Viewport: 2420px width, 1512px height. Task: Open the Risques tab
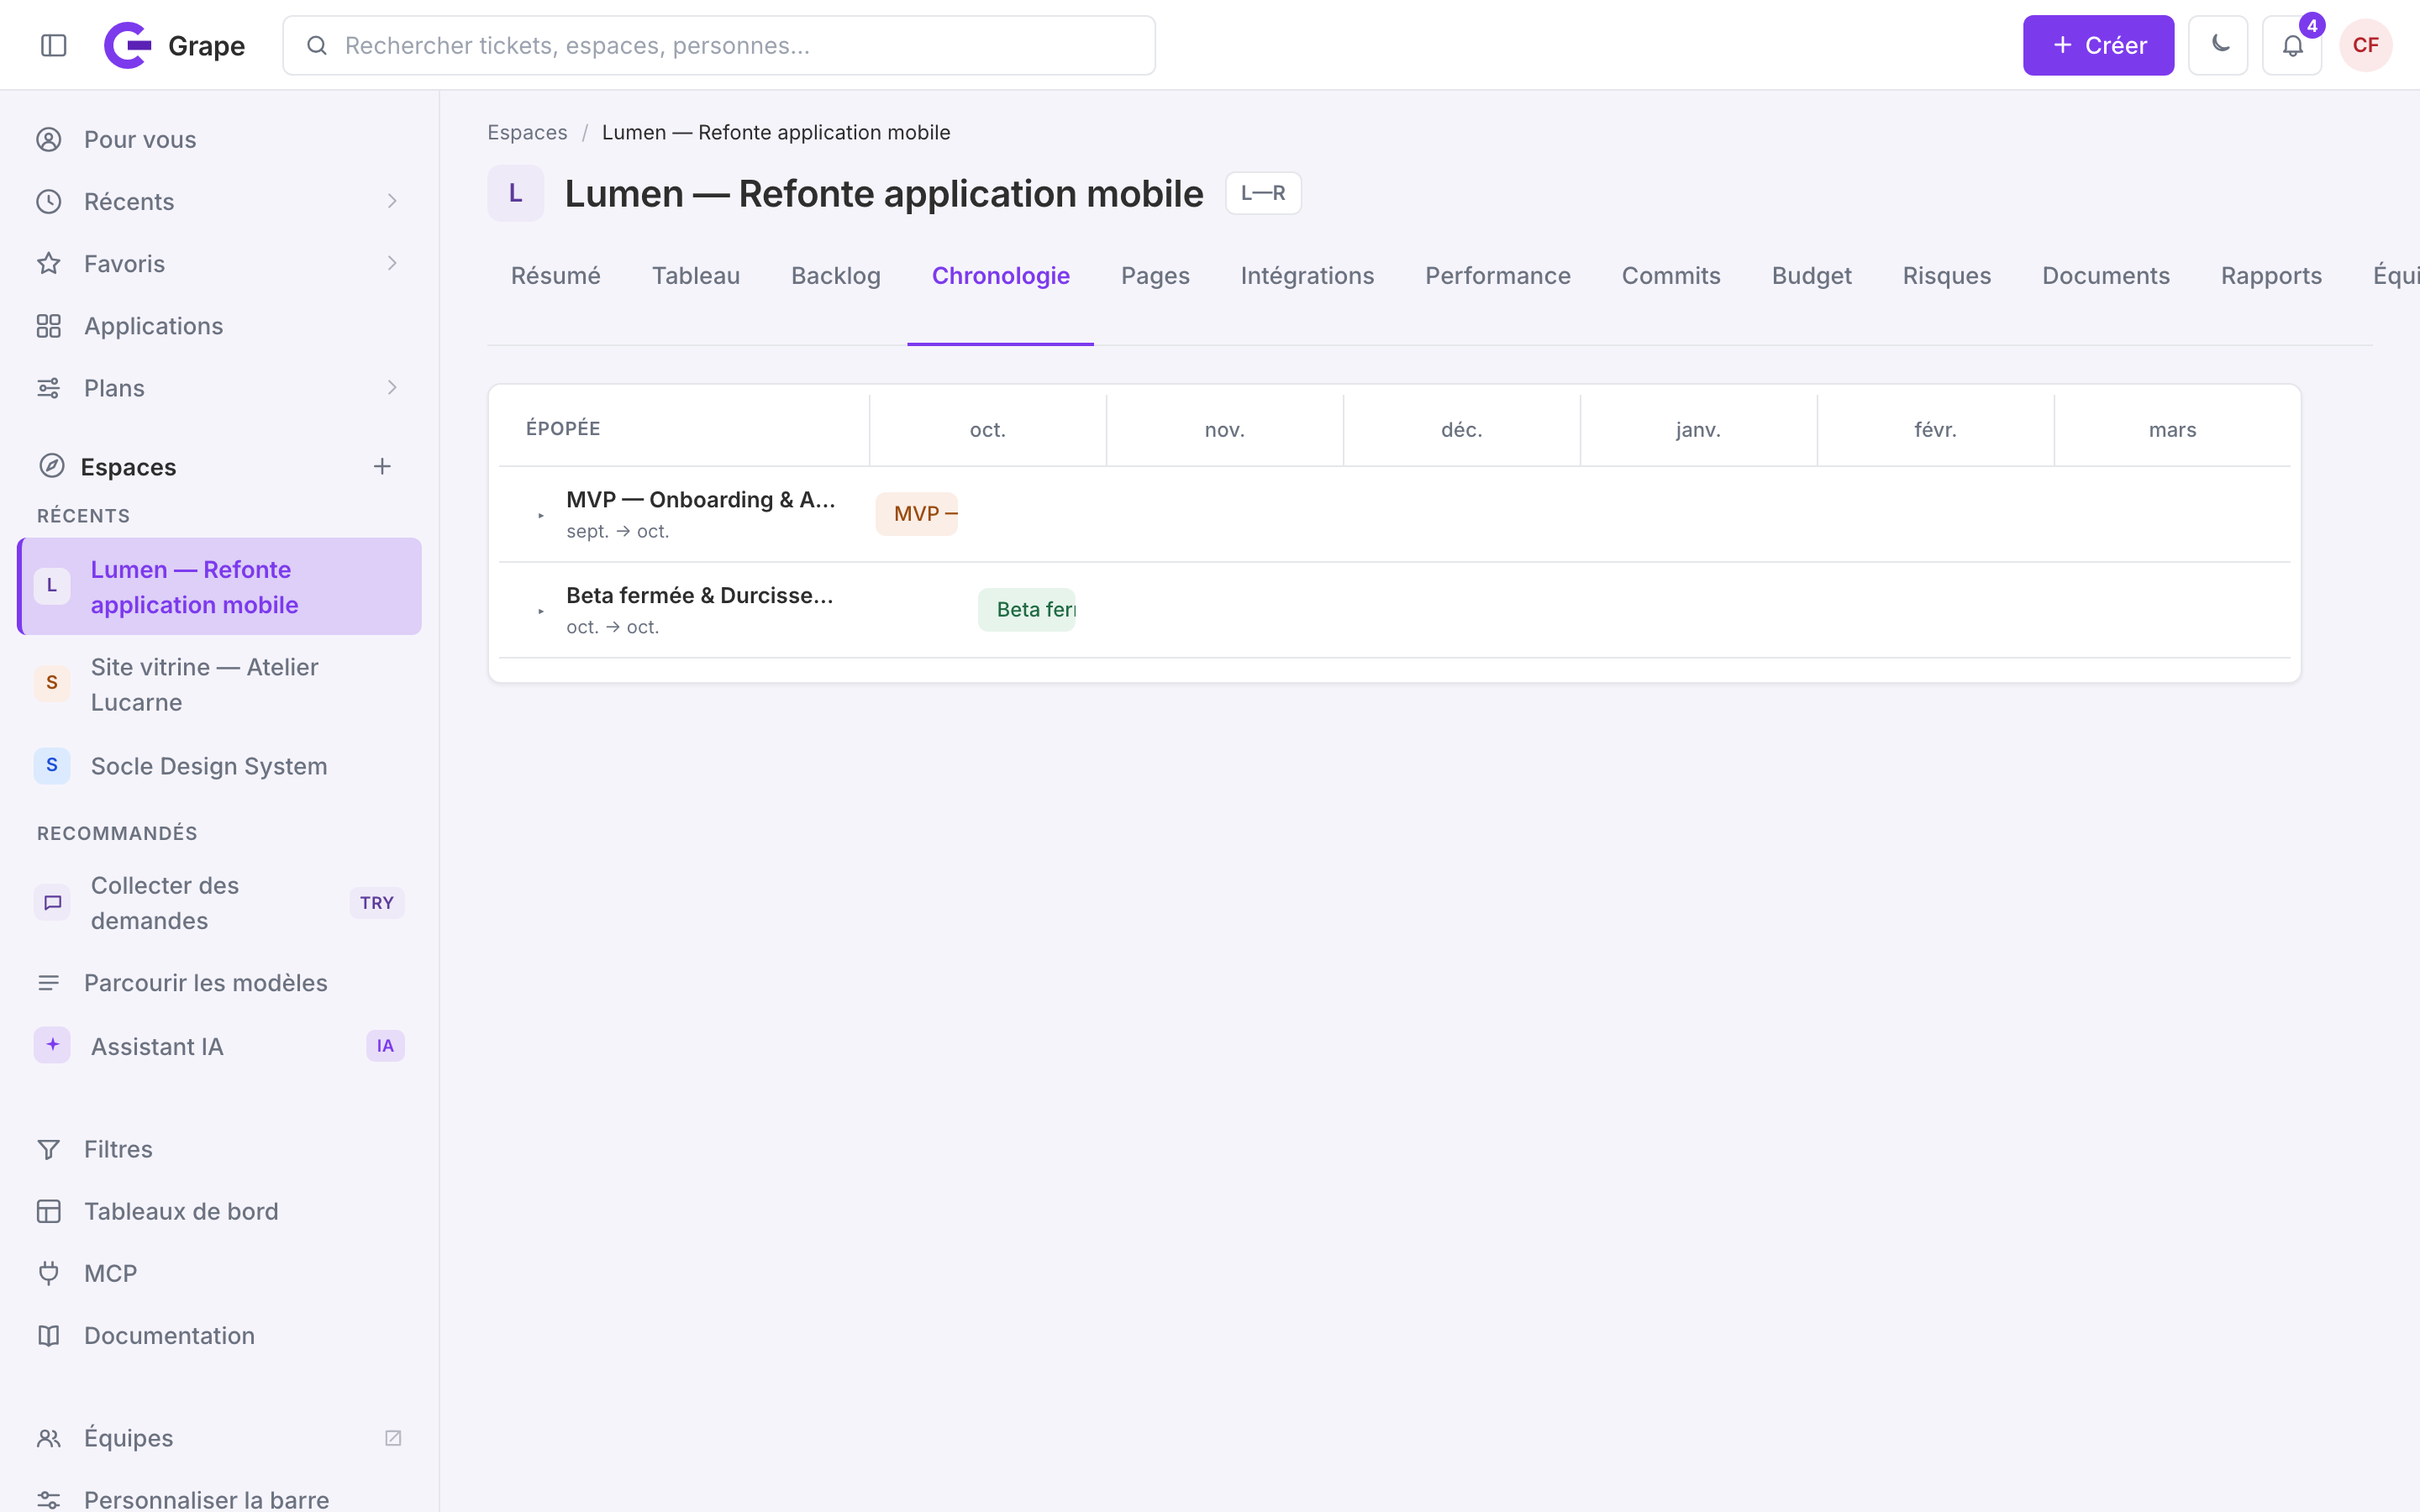[1946, 276]
